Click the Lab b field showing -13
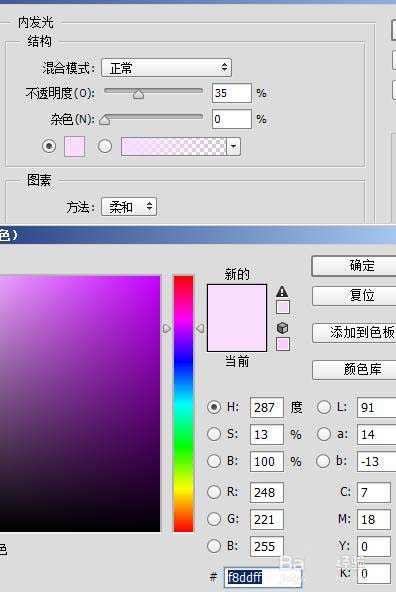Viewport: 396px width, 592px height. pyautogui.click(x=376, y=461)
